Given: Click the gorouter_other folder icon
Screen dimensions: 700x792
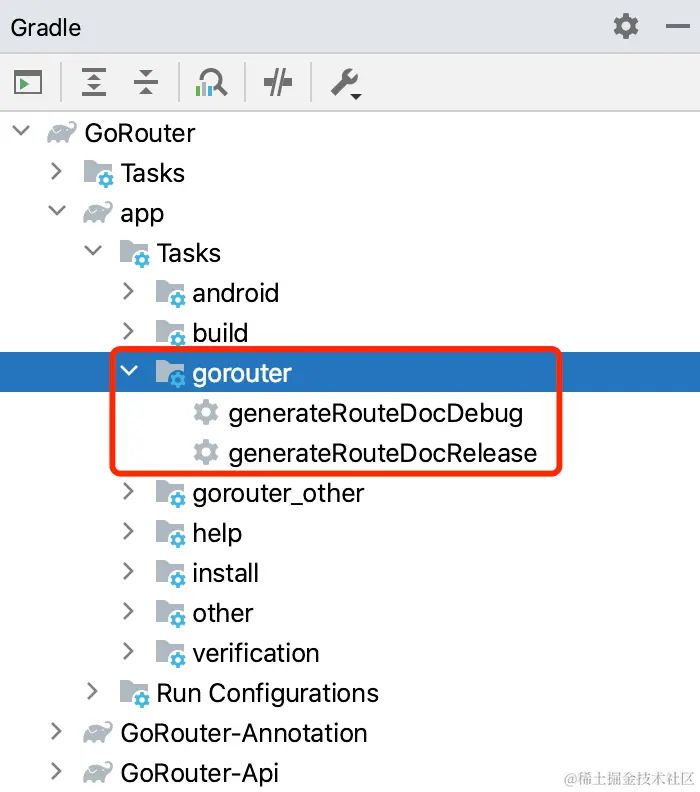Looking at the screenshot, I should [x=170, y=493].
